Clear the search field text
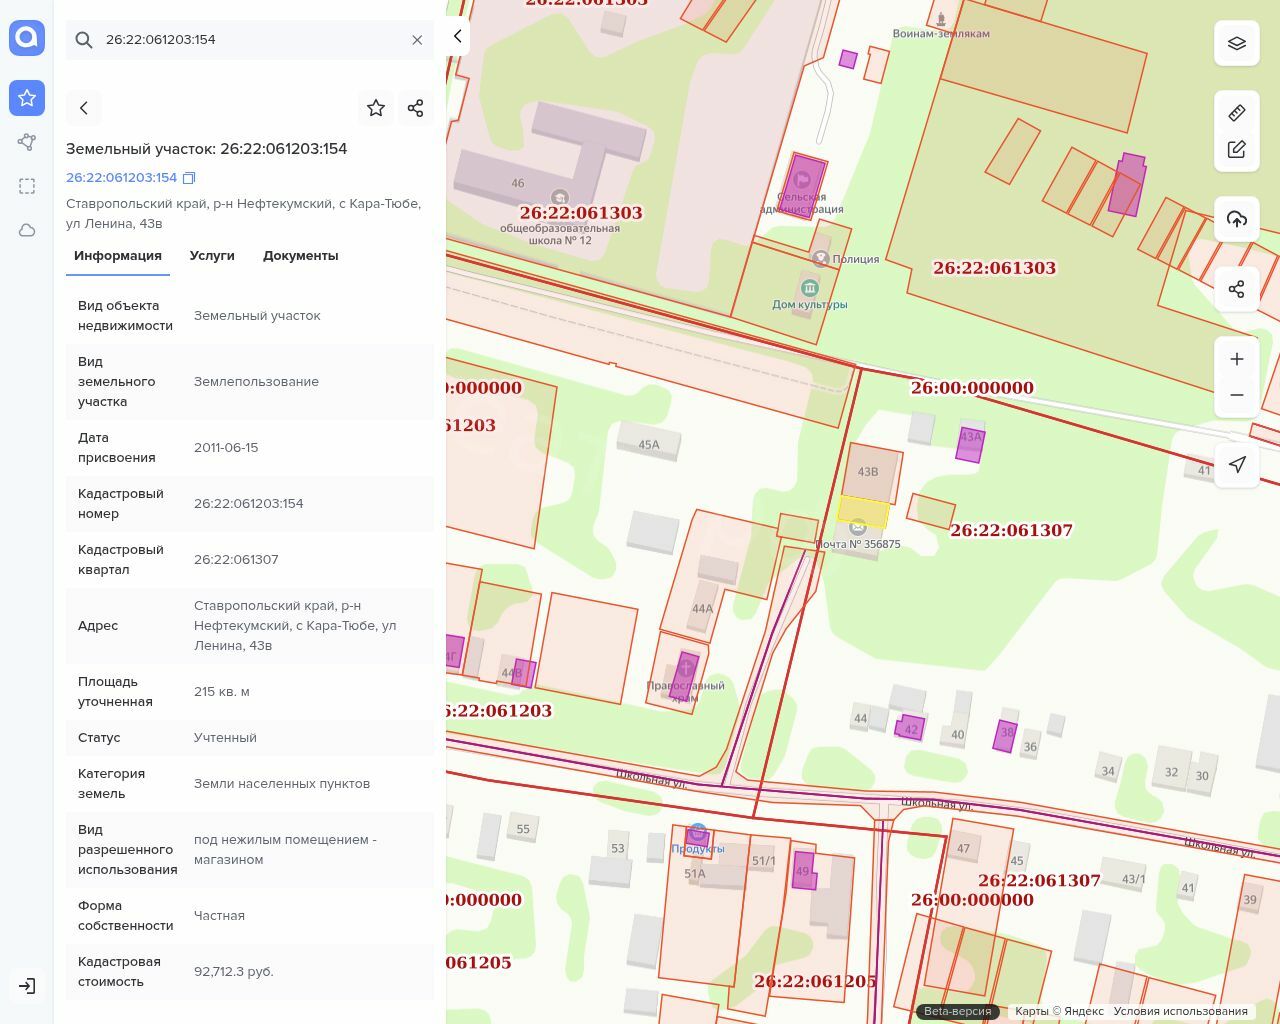The height and width of the screenshot is (1024, 1280). click(x=417, y=40)
